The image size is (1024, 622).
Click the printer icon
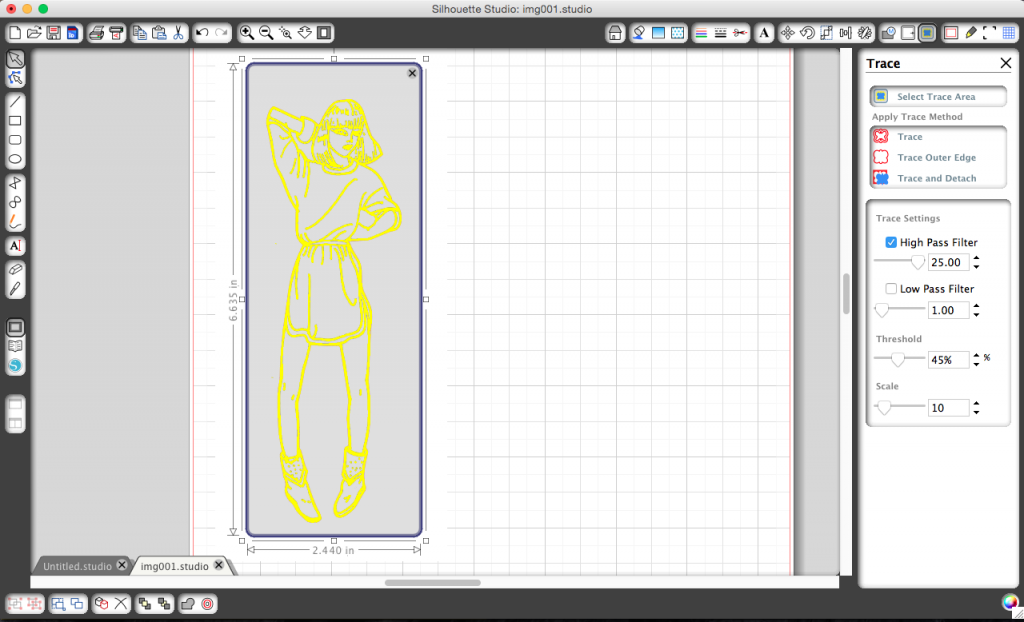97,33
